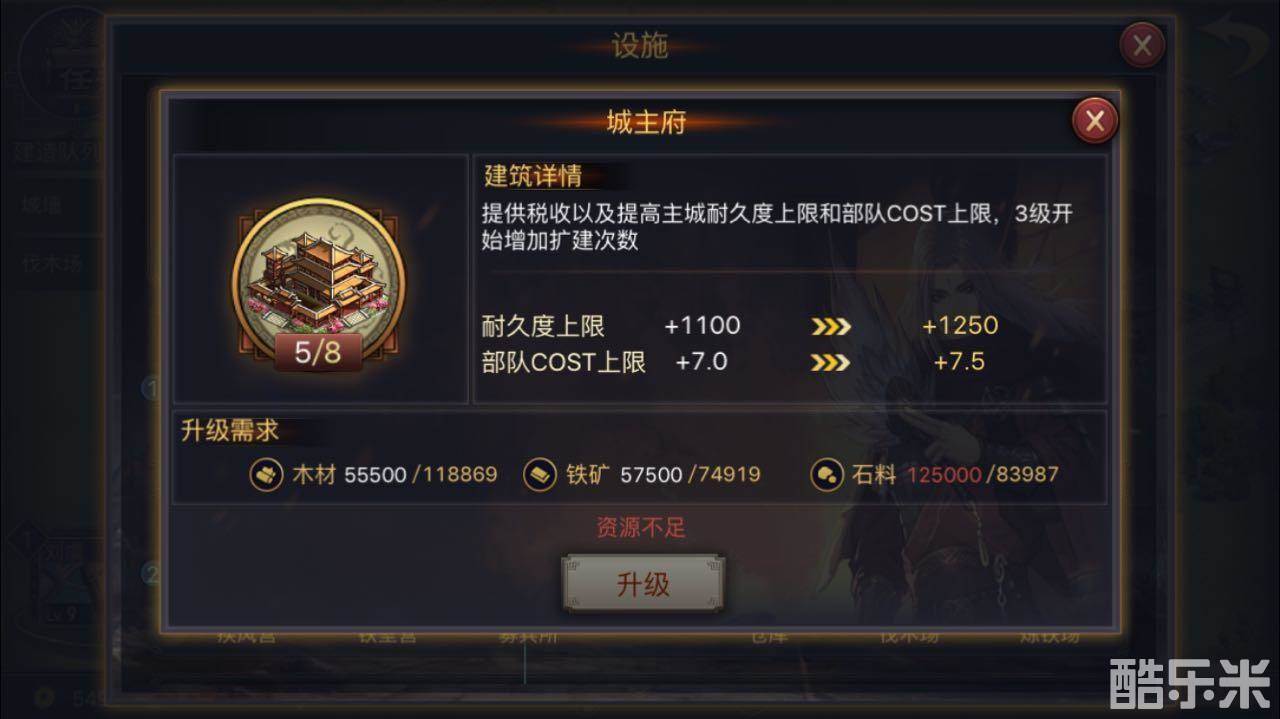
Task: Click the 耐久度上限 upgrade arrows
Action: (830, 326)
